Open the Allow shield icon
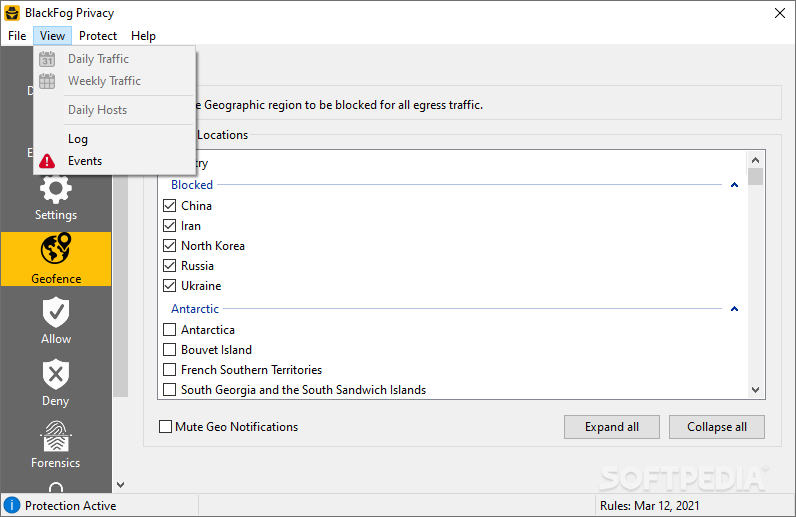 click(x=56, y=312)
